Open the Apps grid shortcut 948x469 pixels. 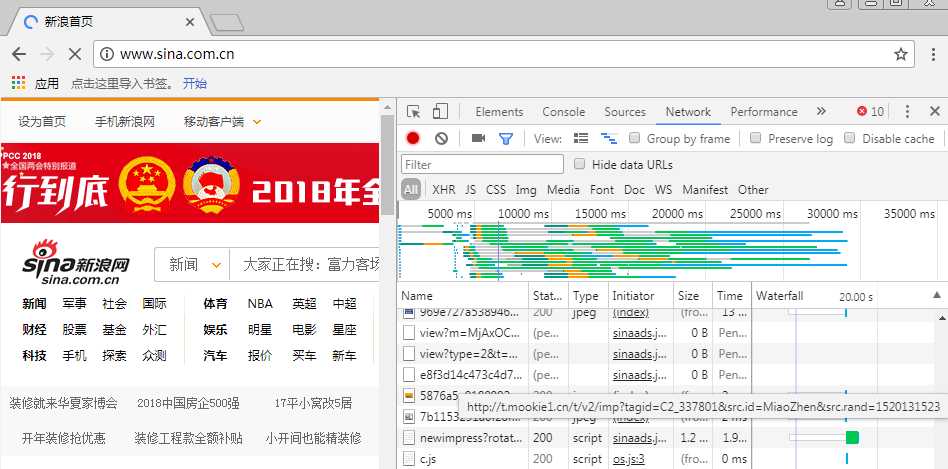point(18,83)
